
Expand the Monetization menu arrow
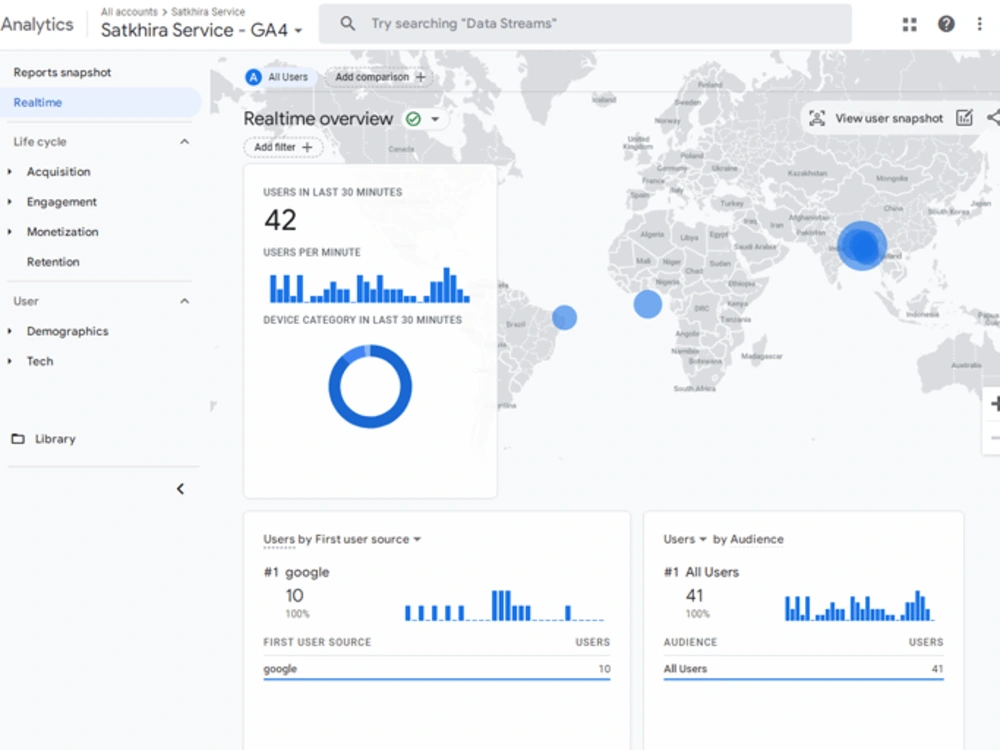click(10, 232)
